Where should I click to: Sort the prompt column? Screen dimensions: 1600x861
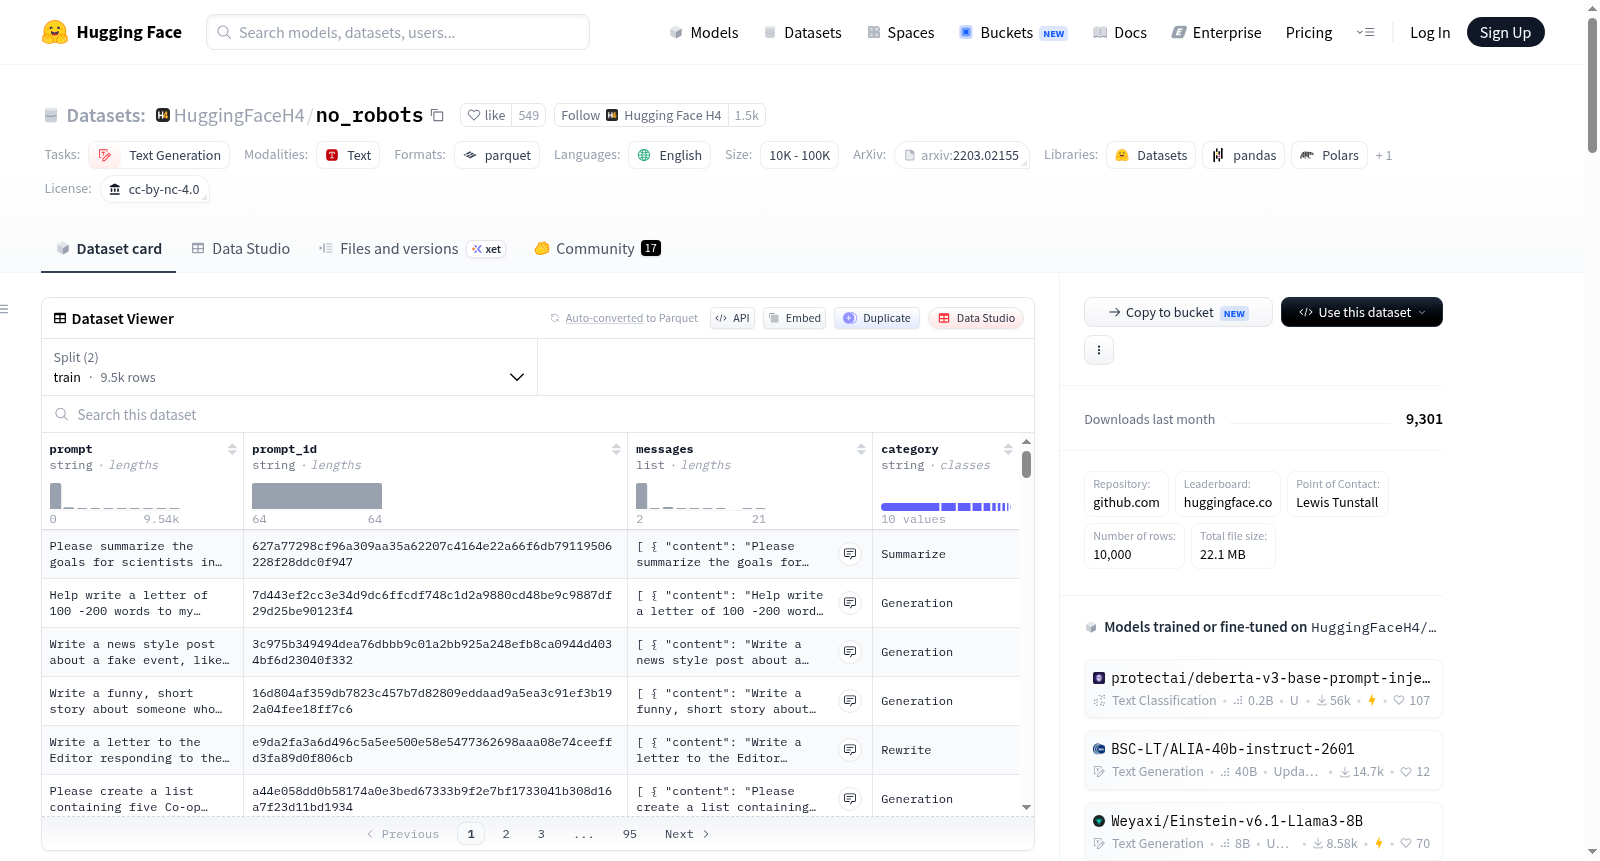pos(232,449)
